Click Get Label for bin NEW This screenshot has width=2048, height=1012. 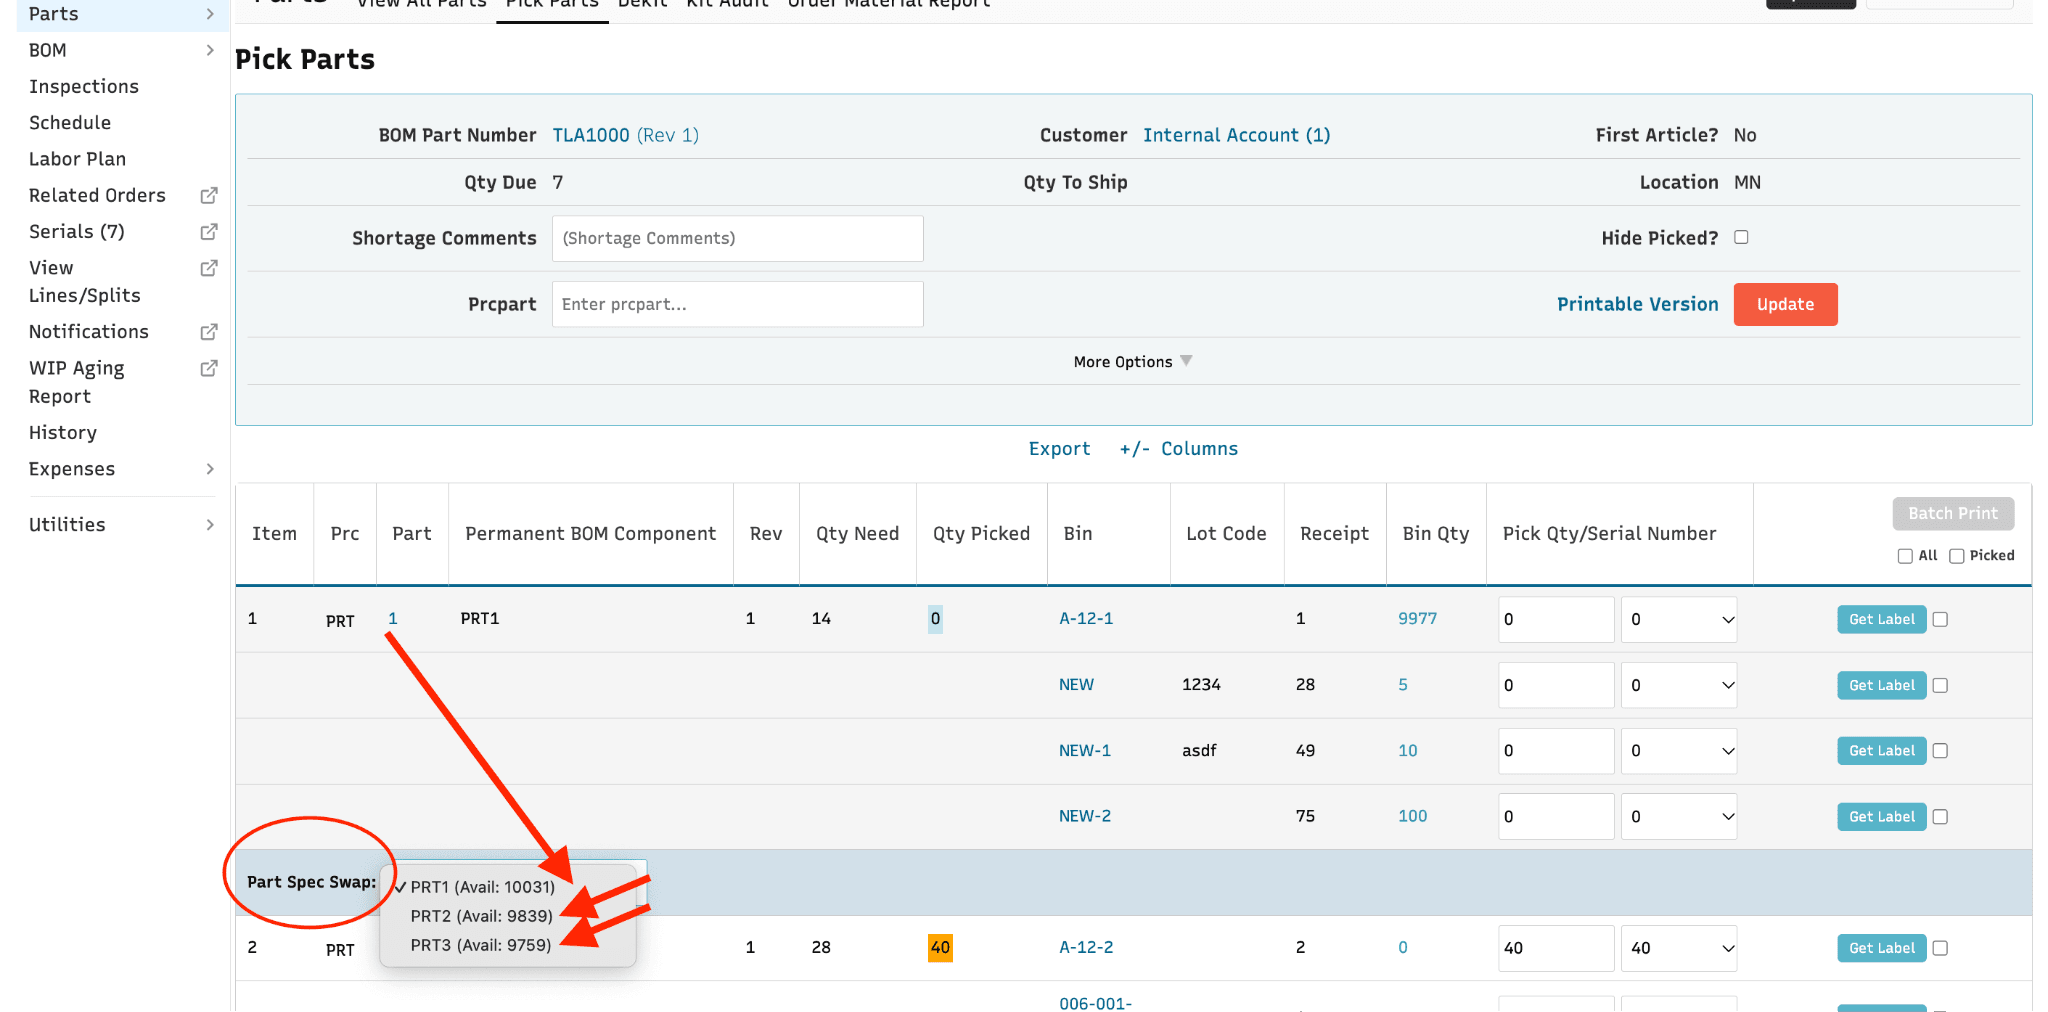coord(1881,685)
